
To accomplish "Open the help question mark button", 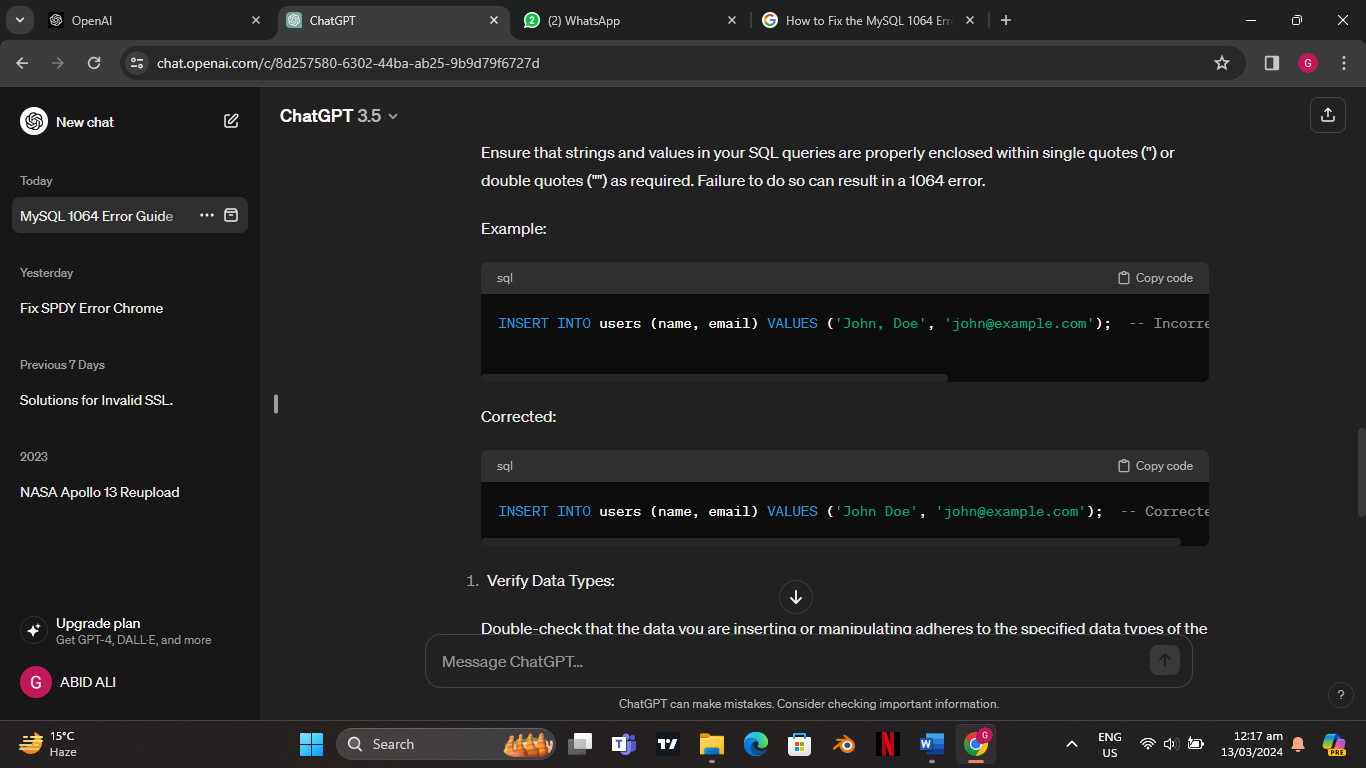I will pos(1341,695).
